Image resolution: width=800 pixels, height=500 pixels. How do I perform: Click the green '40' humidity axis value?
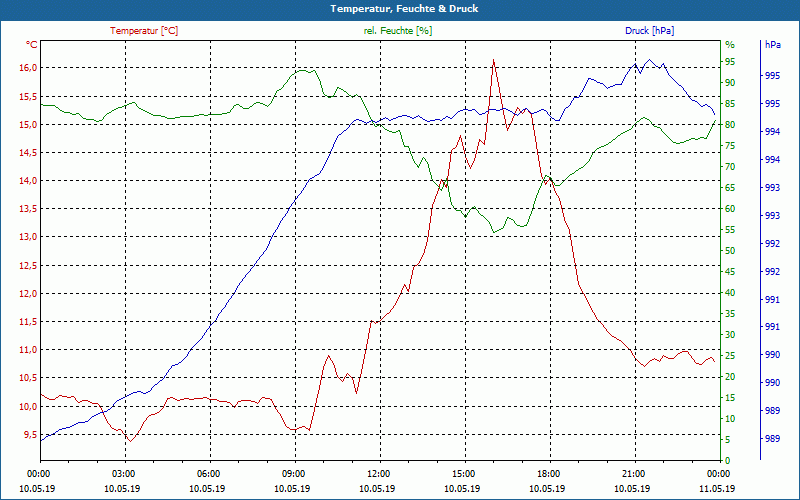pos(730,293)
